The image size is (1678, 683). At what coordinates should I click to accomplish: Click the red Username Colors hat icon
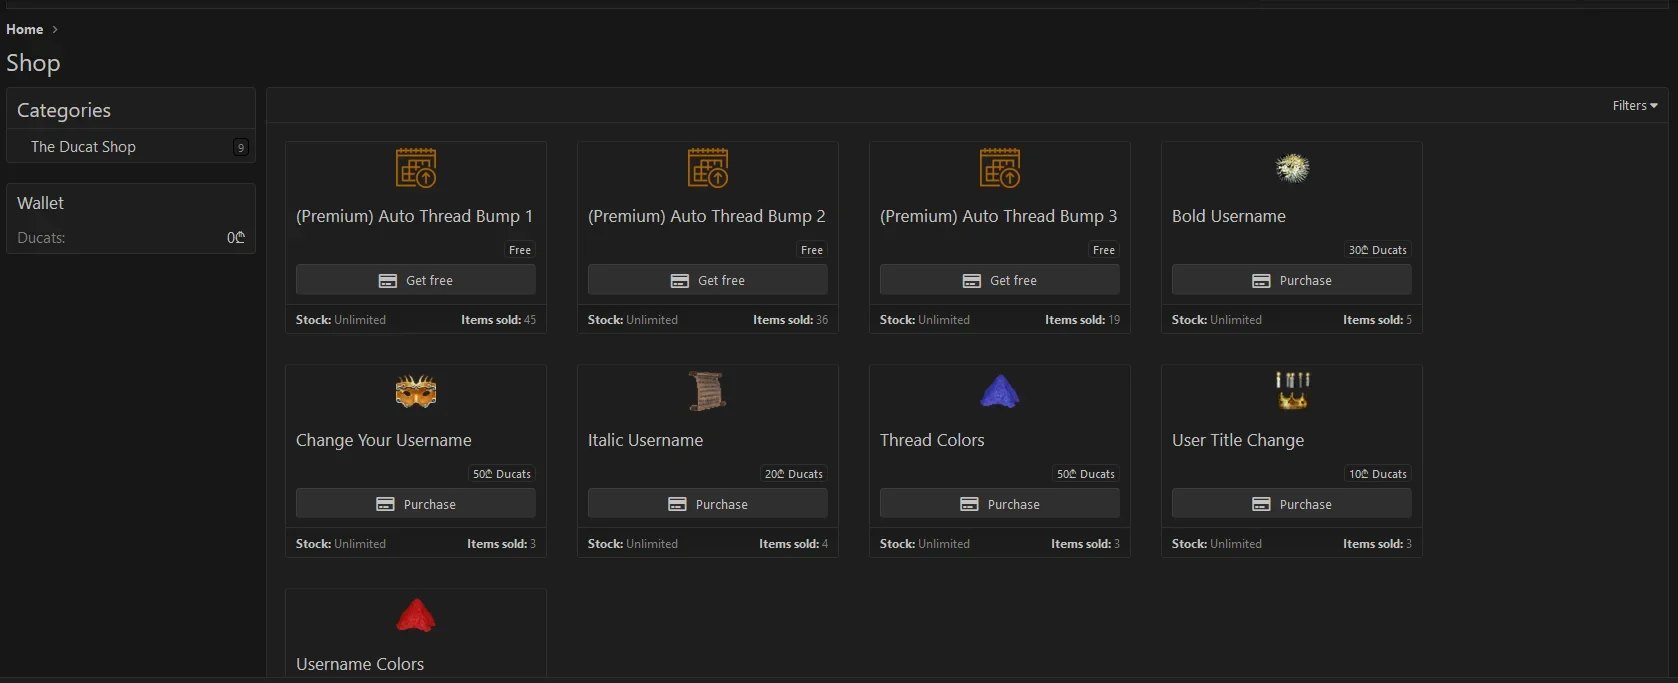click(416, 615)
